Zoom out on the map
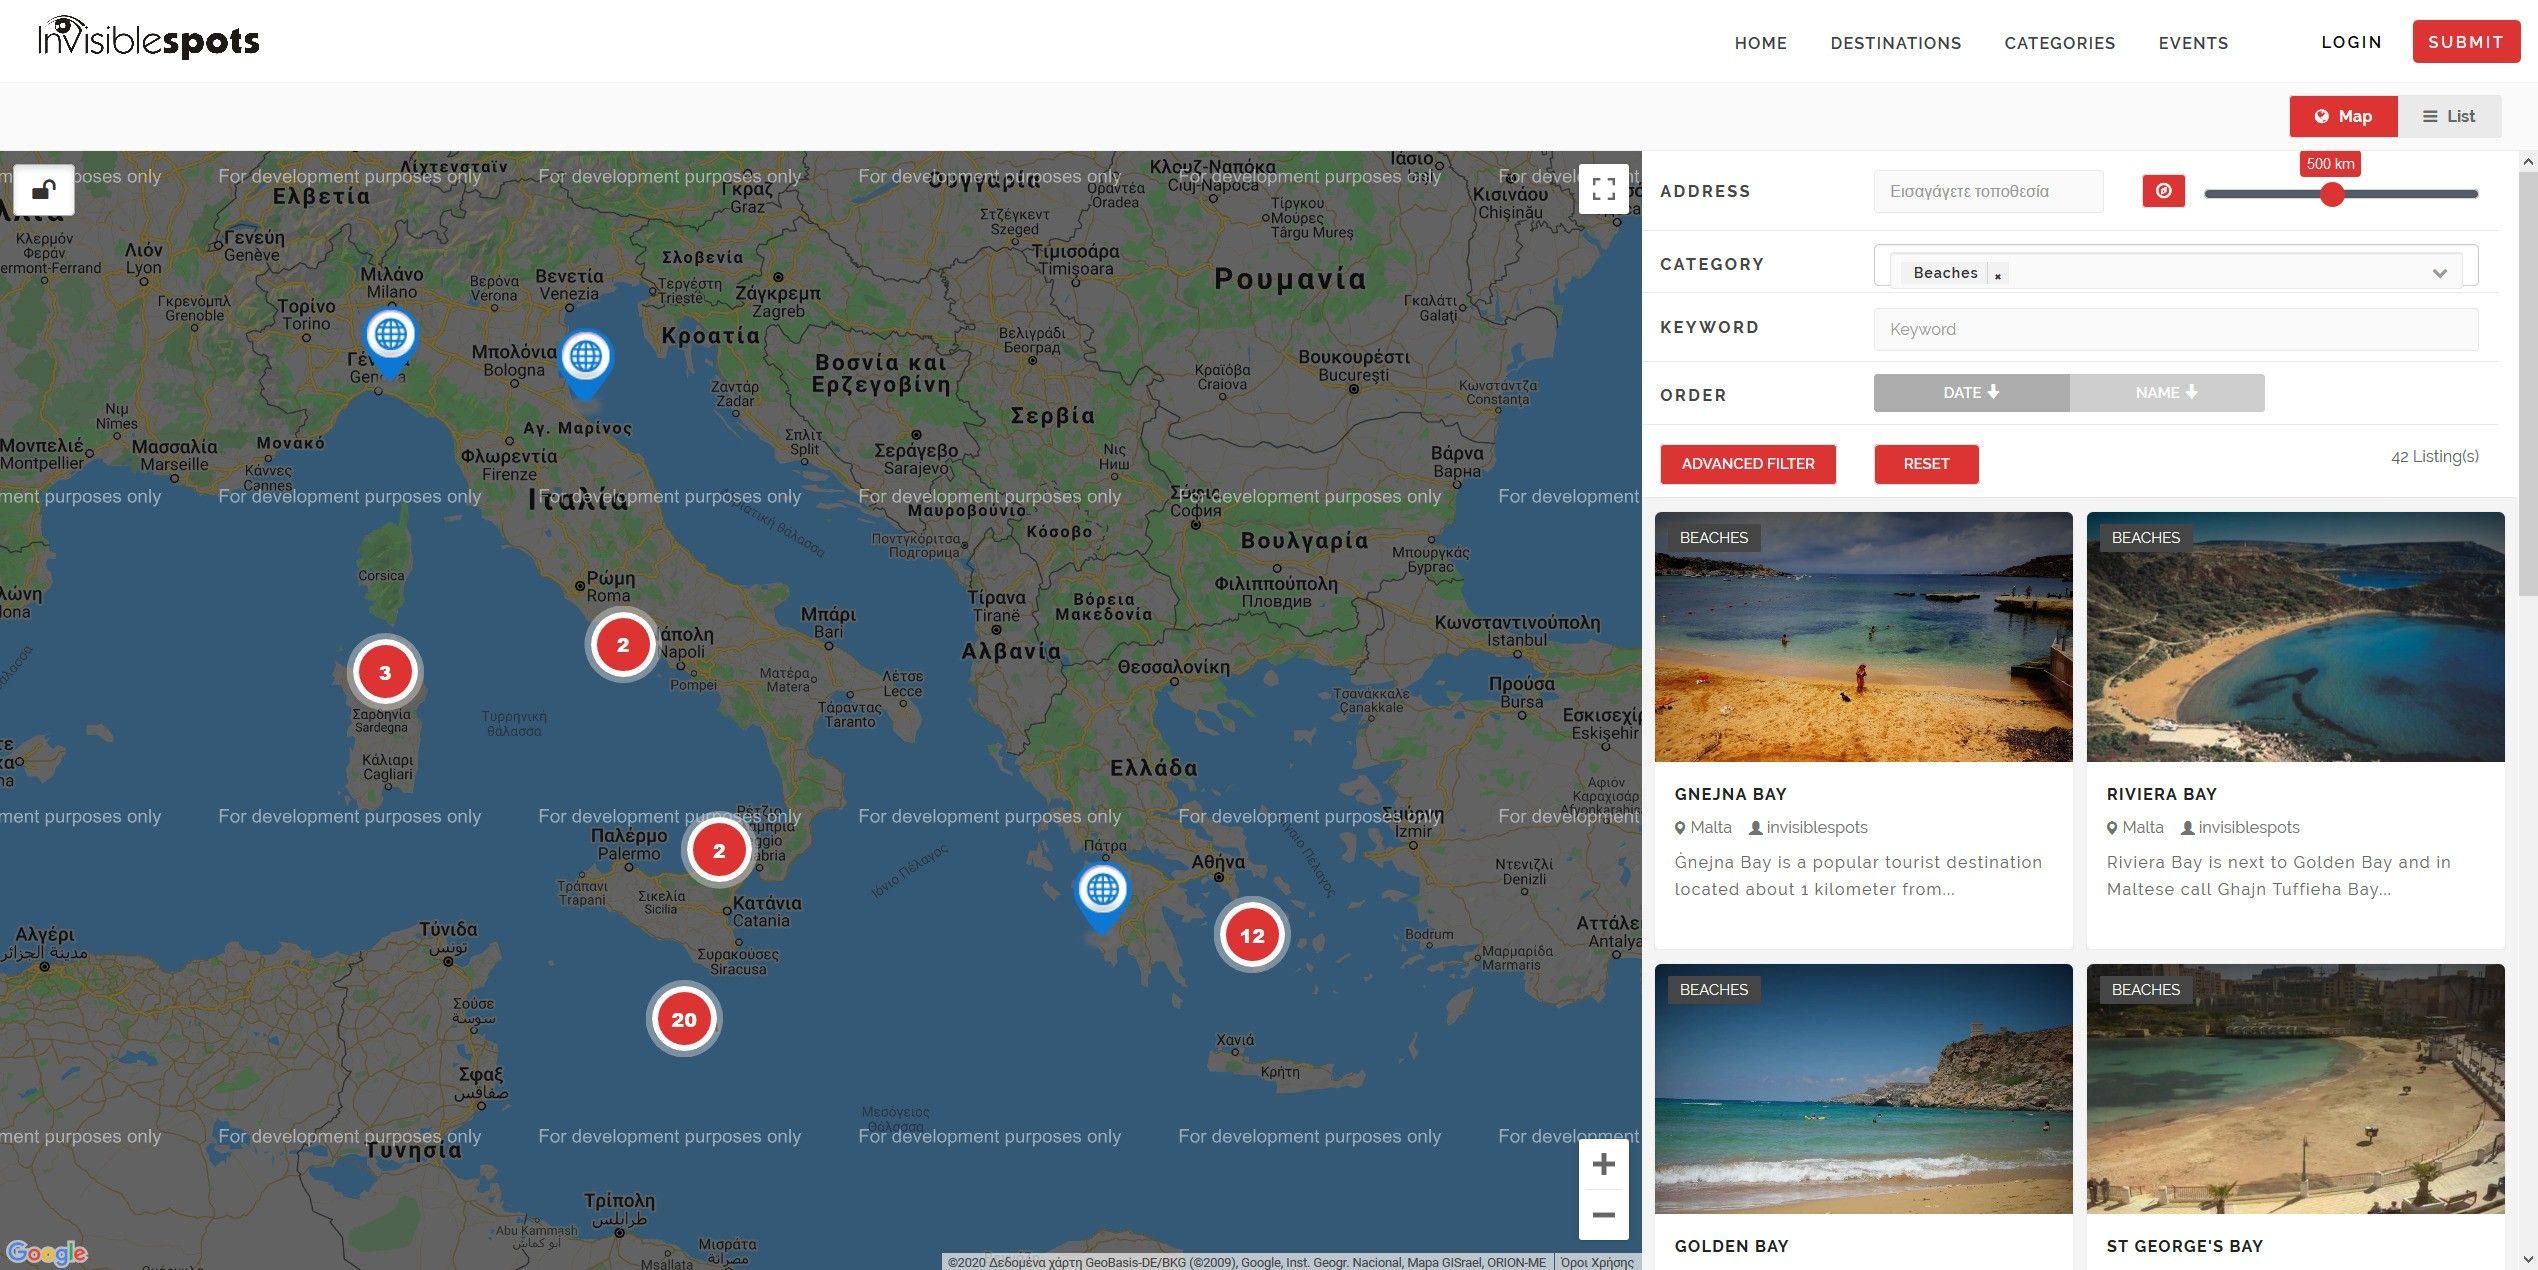2538x1270 pixels. coord(1603,1215)
